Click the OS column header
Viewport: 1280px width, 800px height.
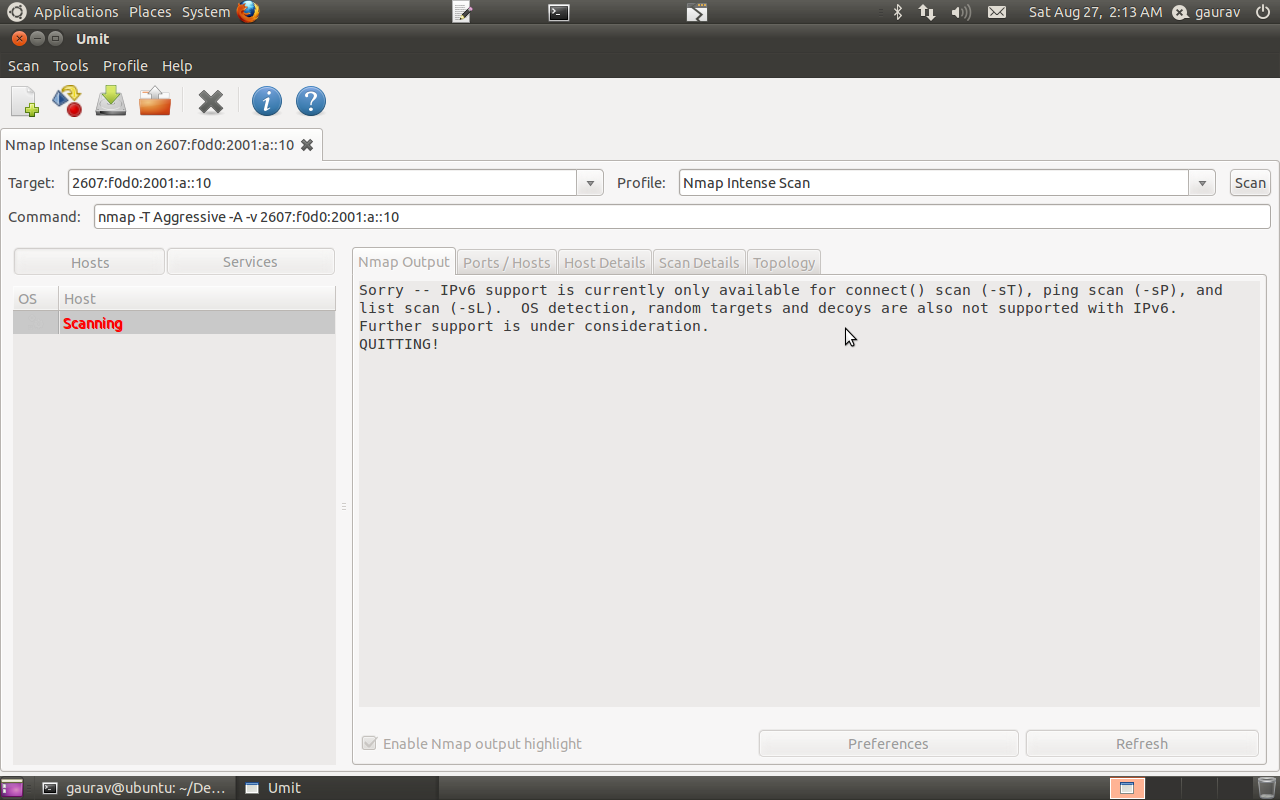click(36, 299)
